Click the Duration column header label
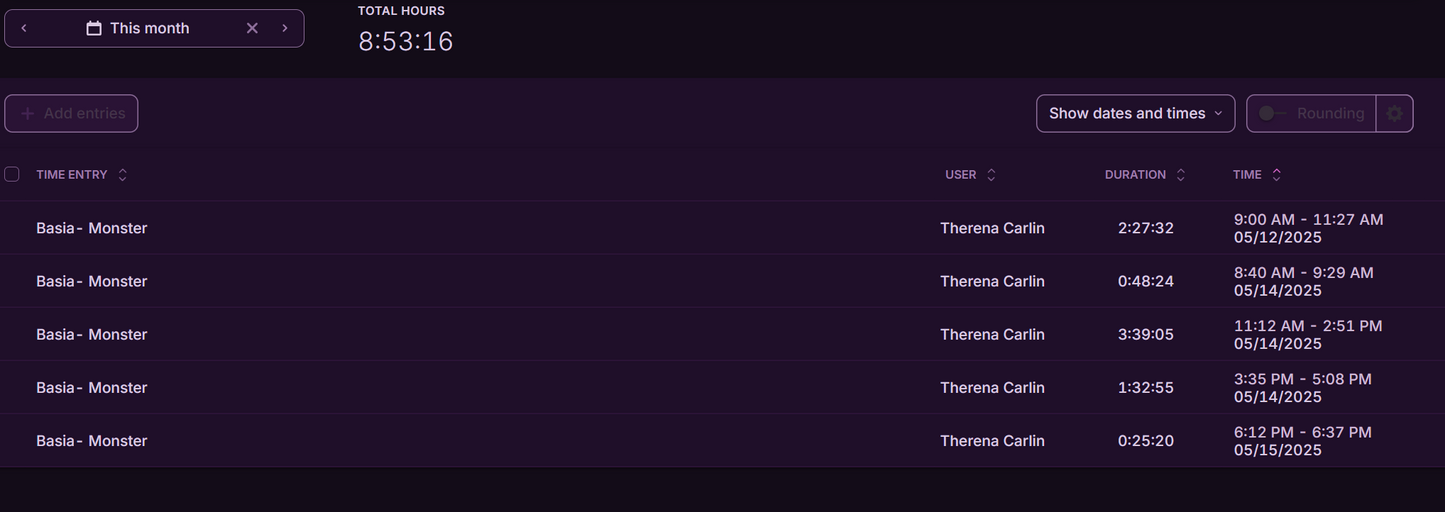Screen dimensions: 1445x512 coord(1135,175)
